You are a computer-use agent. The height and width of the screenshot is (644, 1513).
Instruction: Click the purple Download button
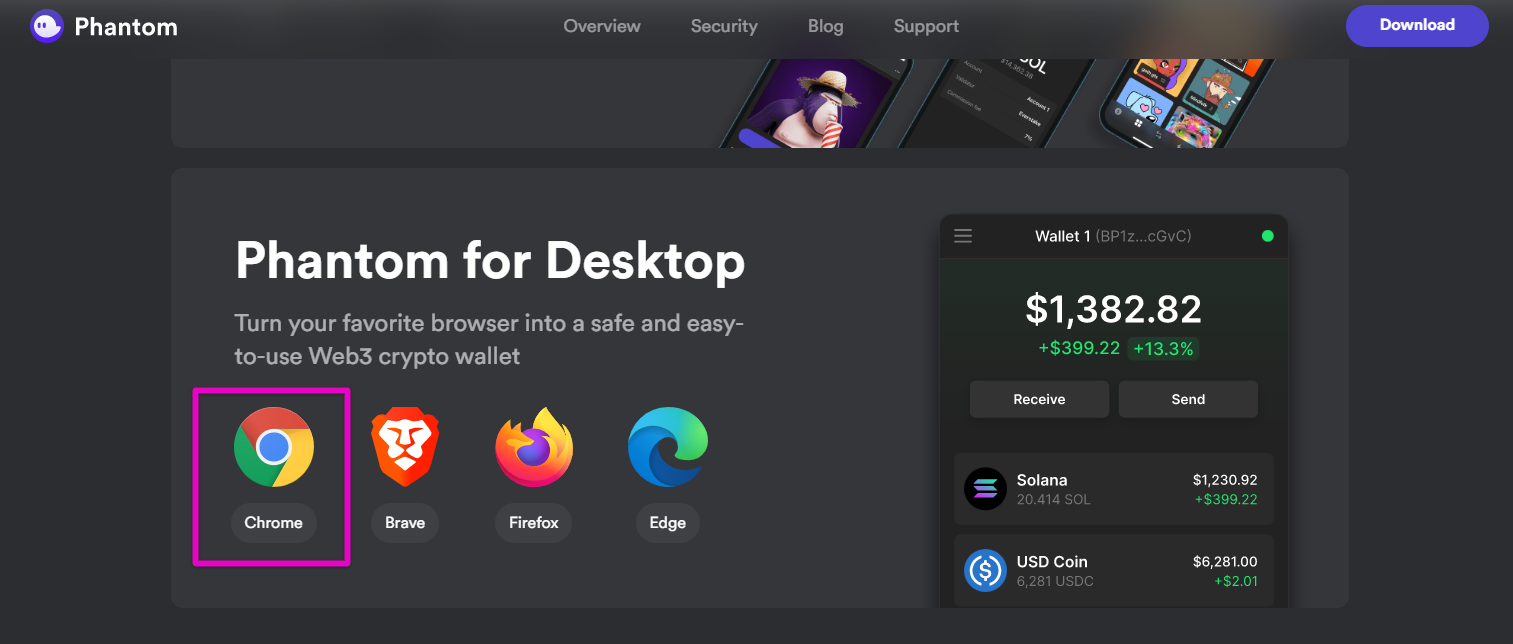(x=1417, y=25)
